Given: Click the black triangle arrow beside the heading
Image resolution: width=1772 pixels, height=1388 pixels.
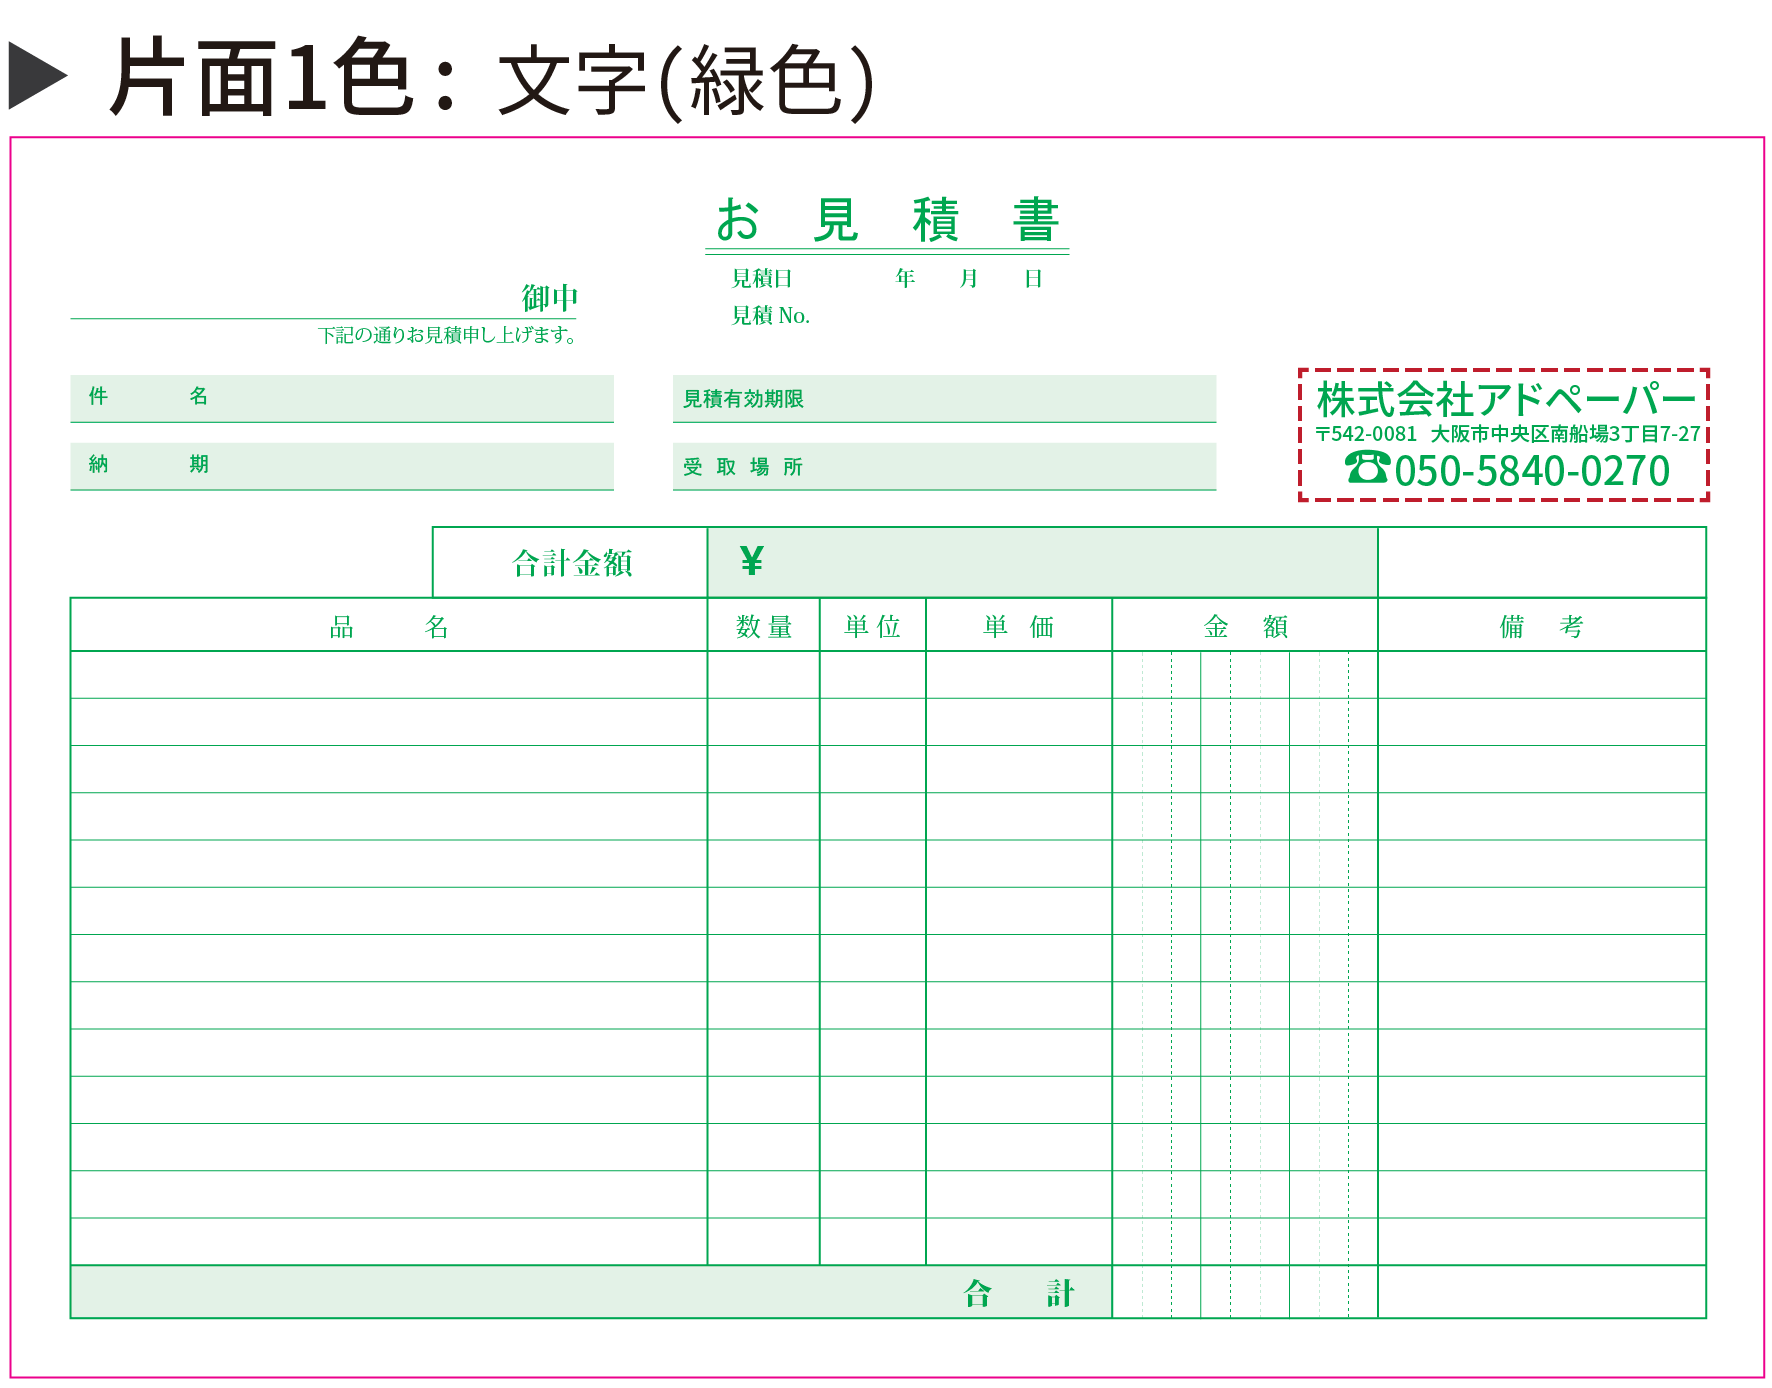Looking at the screenshot, I should point(38,75).
